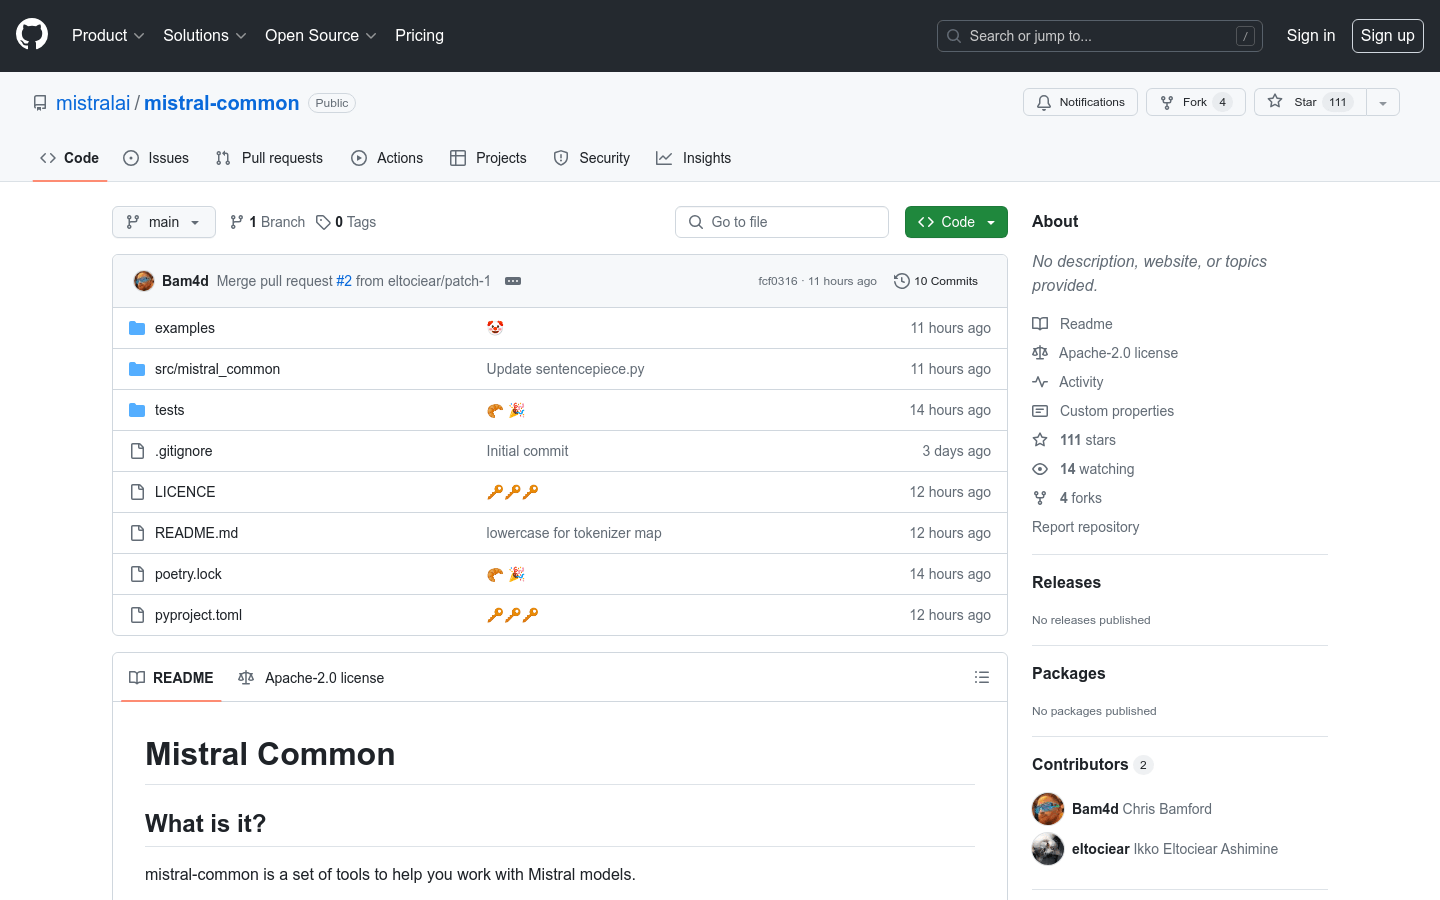Open the README outline list icon

[x=982, y=677]
